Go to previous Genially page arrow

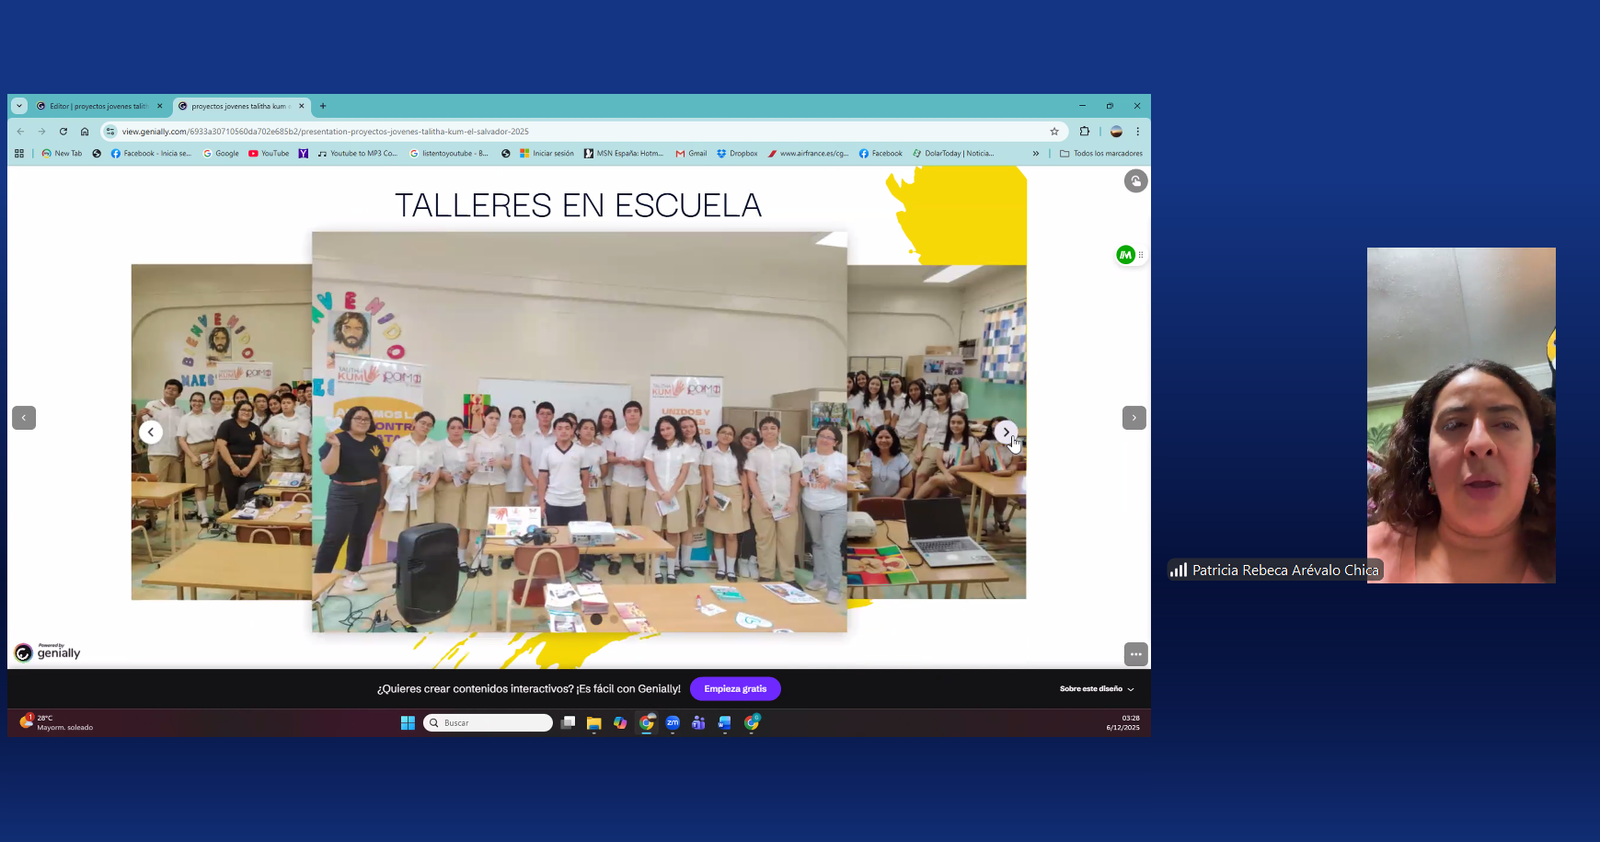pyautogui.click(x=24, y=418)
